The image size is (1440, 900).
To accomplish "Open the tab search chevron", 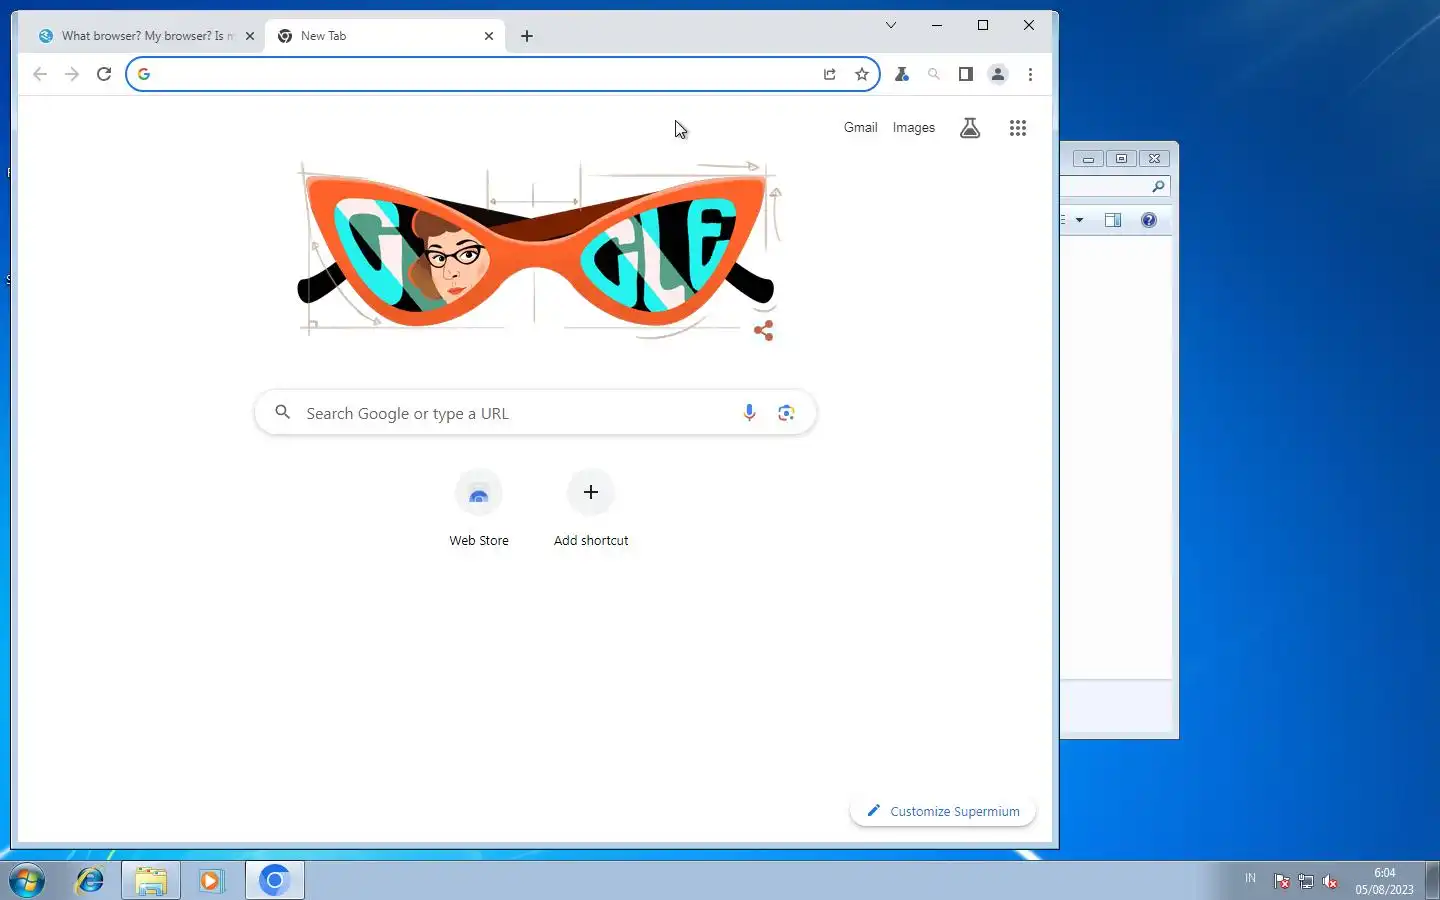I will coord(891,25).
